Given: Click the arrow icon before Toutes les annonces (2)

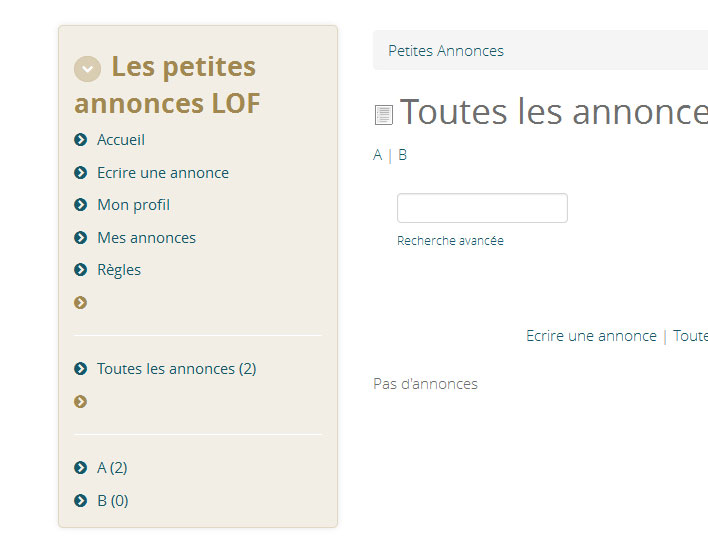Looking at the screenshot, I should [80, 369].
